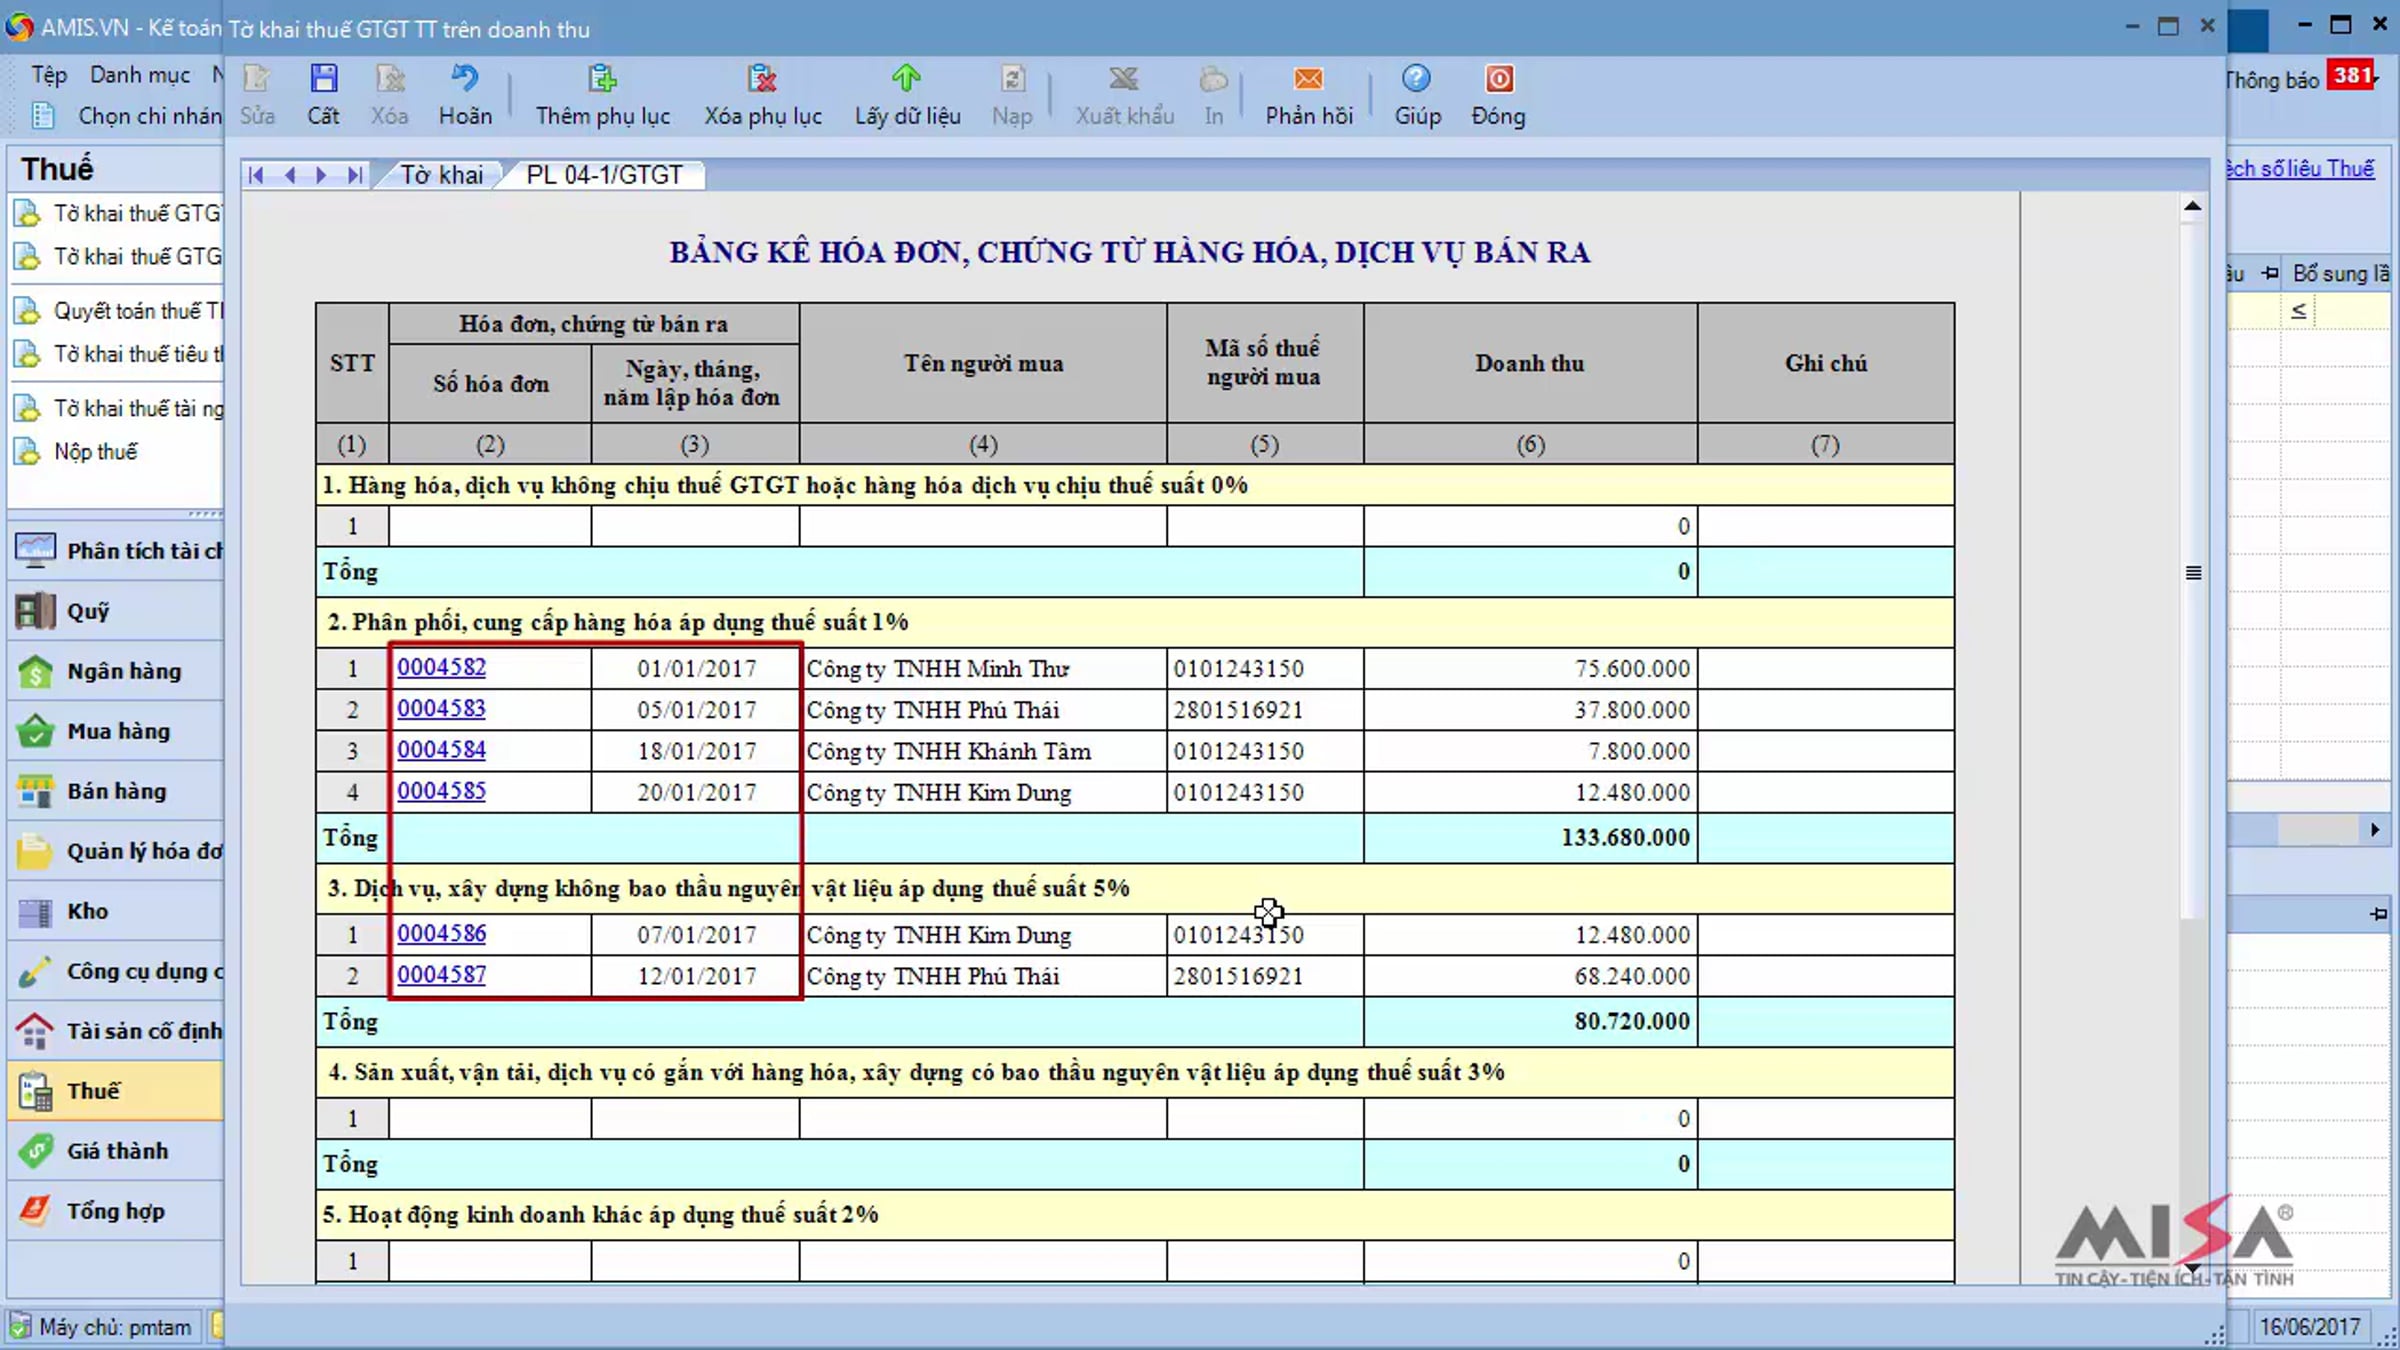The image size is (2400, 1350).
Task: Open the Quỹ module in sidebar
Action: pyautogui.click(x=116, y=611)
